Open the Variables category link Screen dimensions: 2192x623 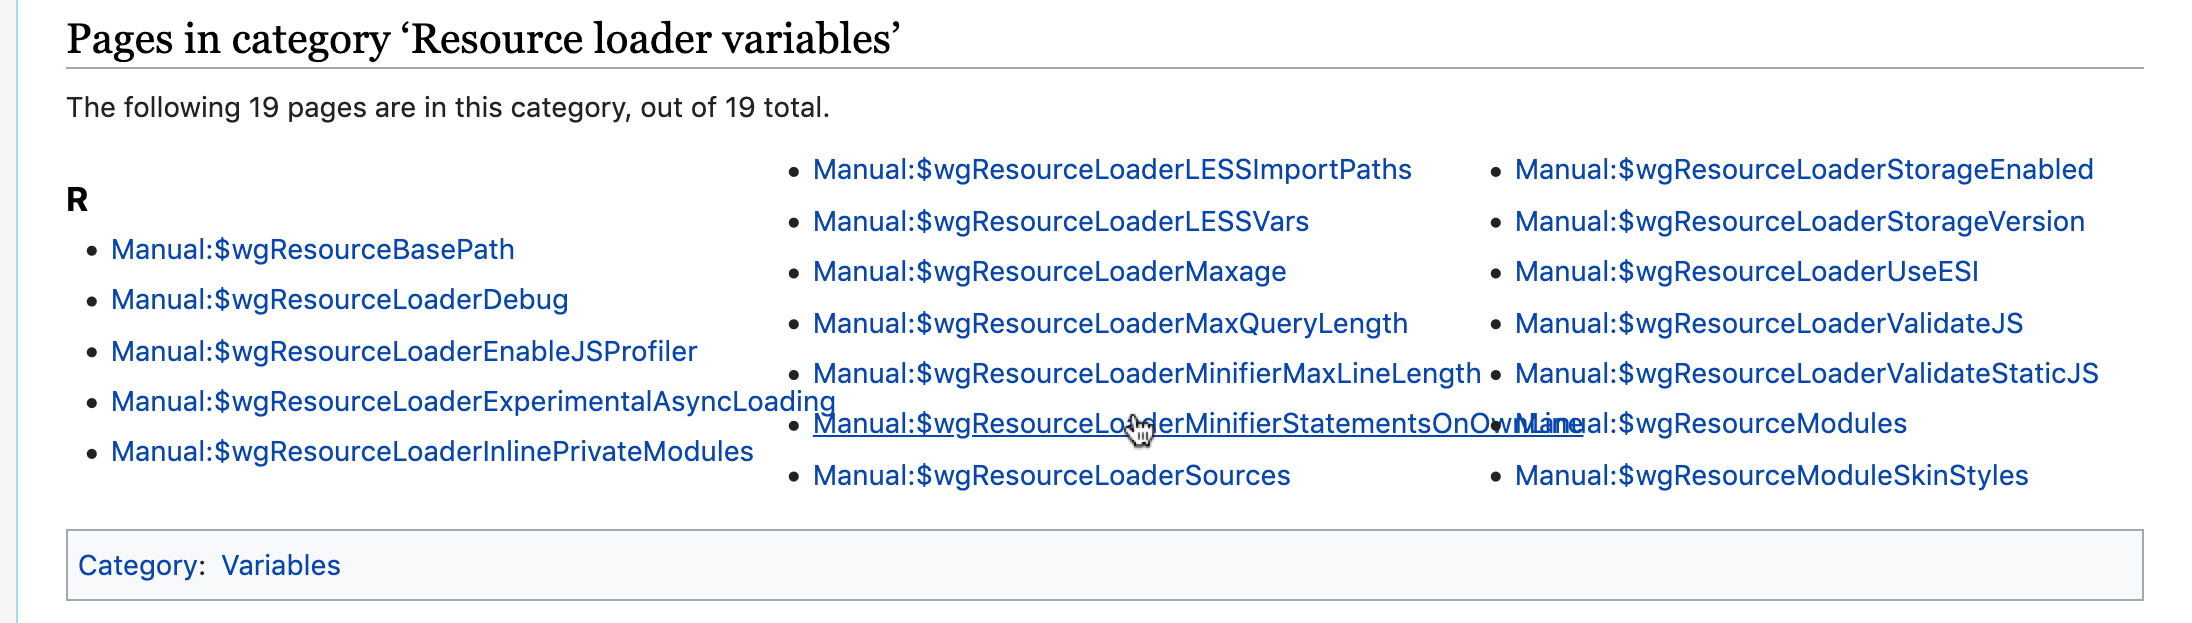(x=281, y=566)
